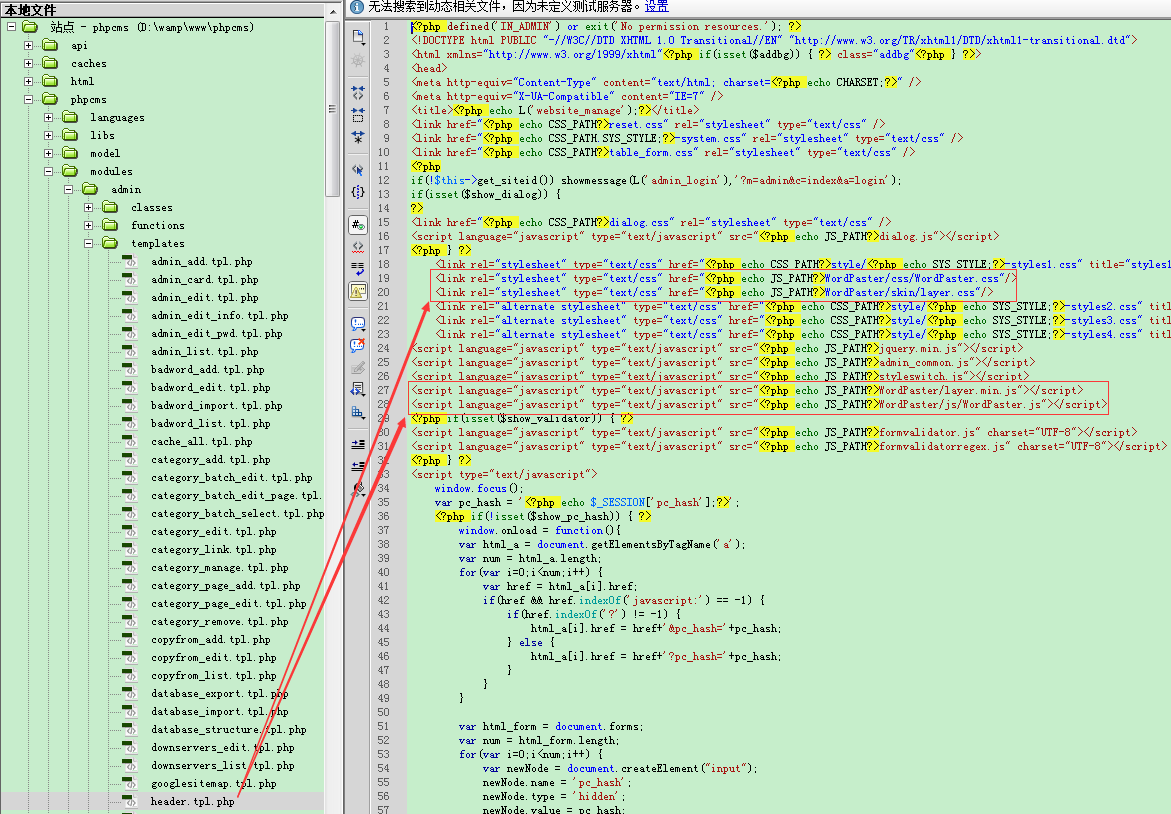Click file icon beside admin_list.tpl.php
This screenshot has height=814, width=1171.
coord(130,351)
